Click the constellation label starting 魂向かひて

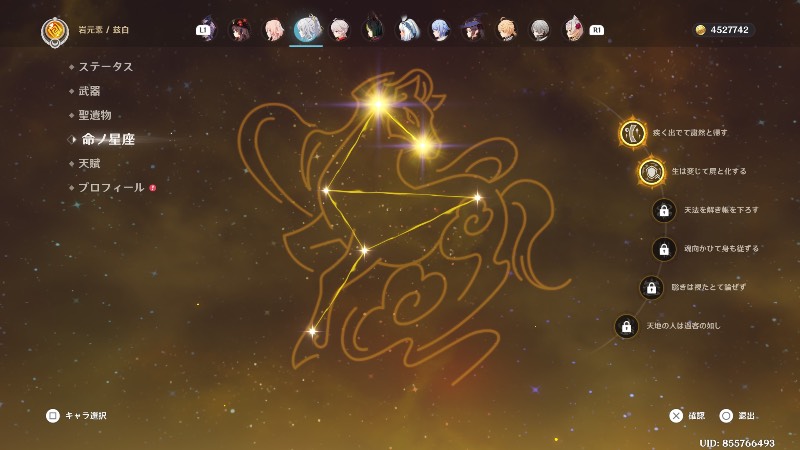tap(721, 249)
